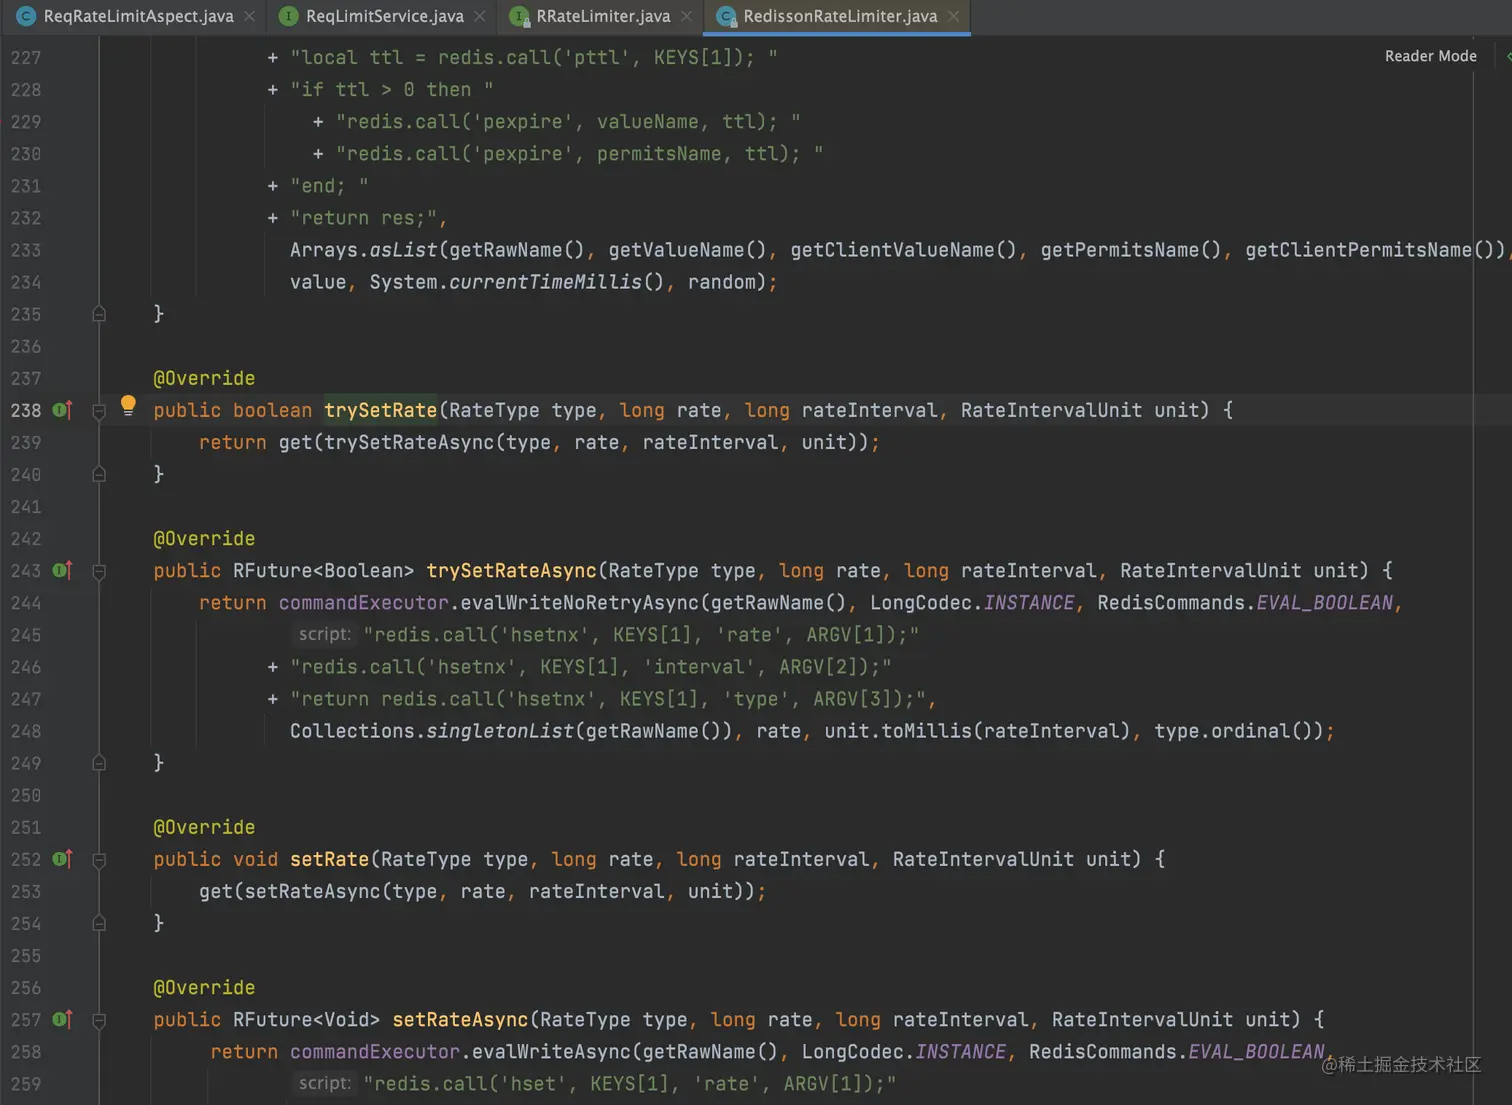Click the "end; " string on line 231
The width and height of the screenshot is (1512, 1105).
[330, 186]
